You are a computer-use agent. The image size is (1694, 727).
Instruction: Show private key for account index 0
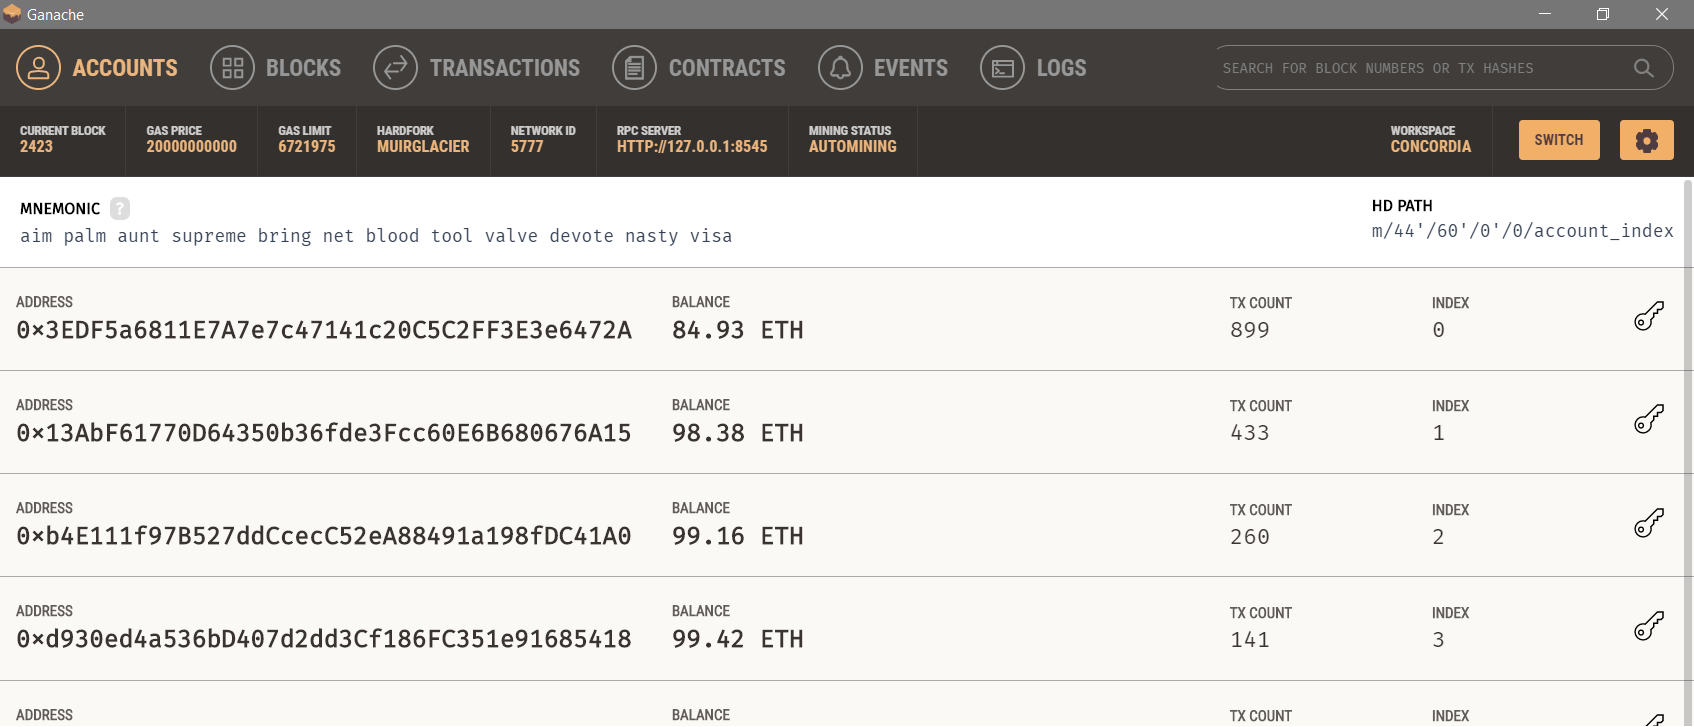click(1648, 316)
